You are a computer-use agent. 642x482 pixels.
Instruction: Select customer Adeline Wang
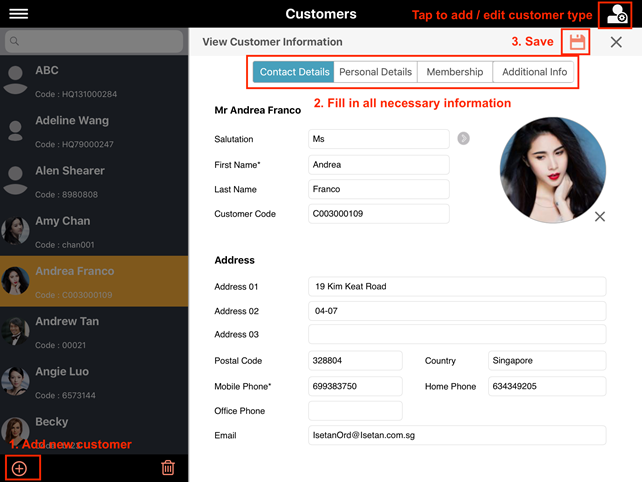click(x=94, y=131)
